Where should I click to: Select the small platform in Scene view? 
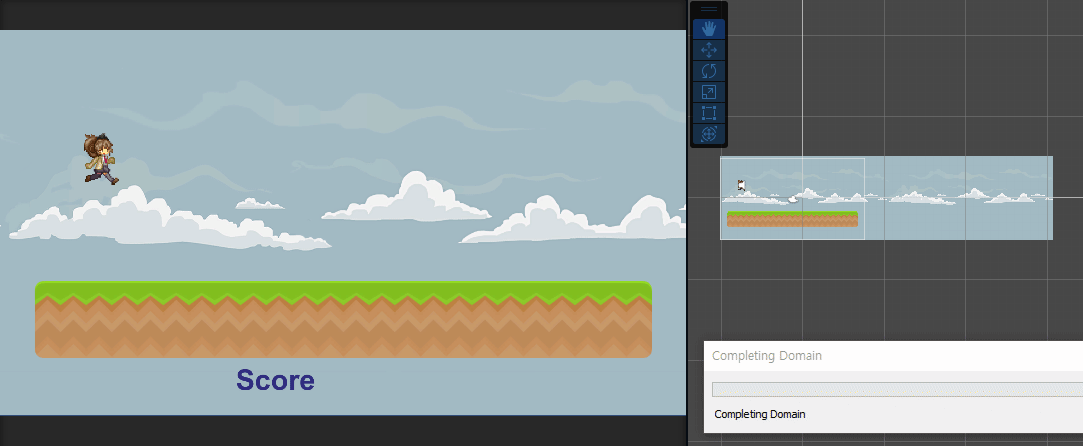[792, 219]
